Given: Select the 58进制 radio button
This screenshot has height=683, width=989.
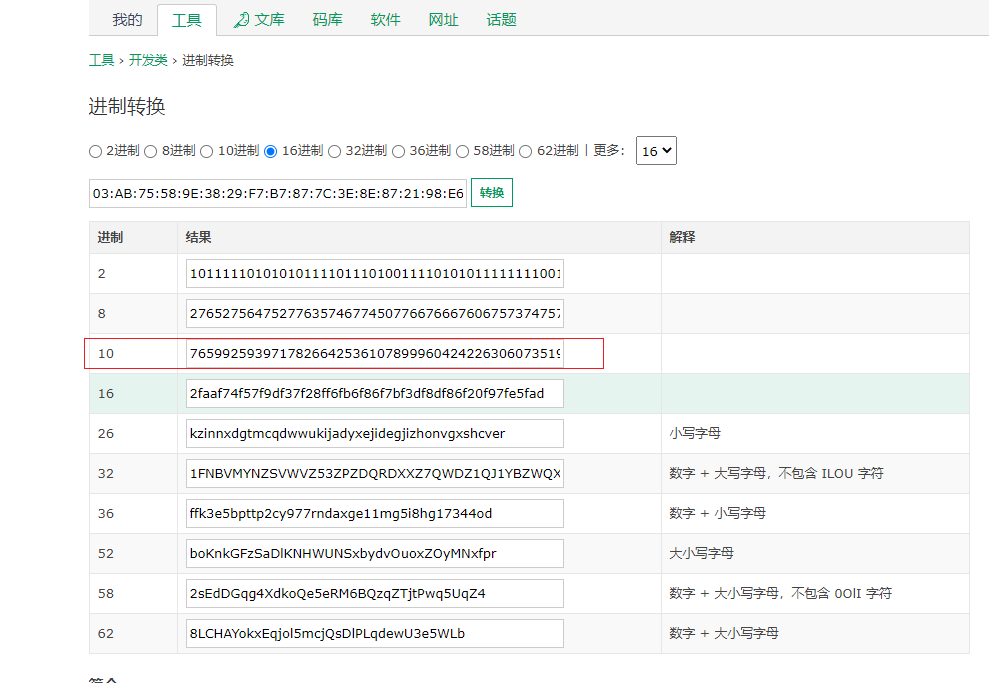Looking at the screenshot, I should 462,151.
